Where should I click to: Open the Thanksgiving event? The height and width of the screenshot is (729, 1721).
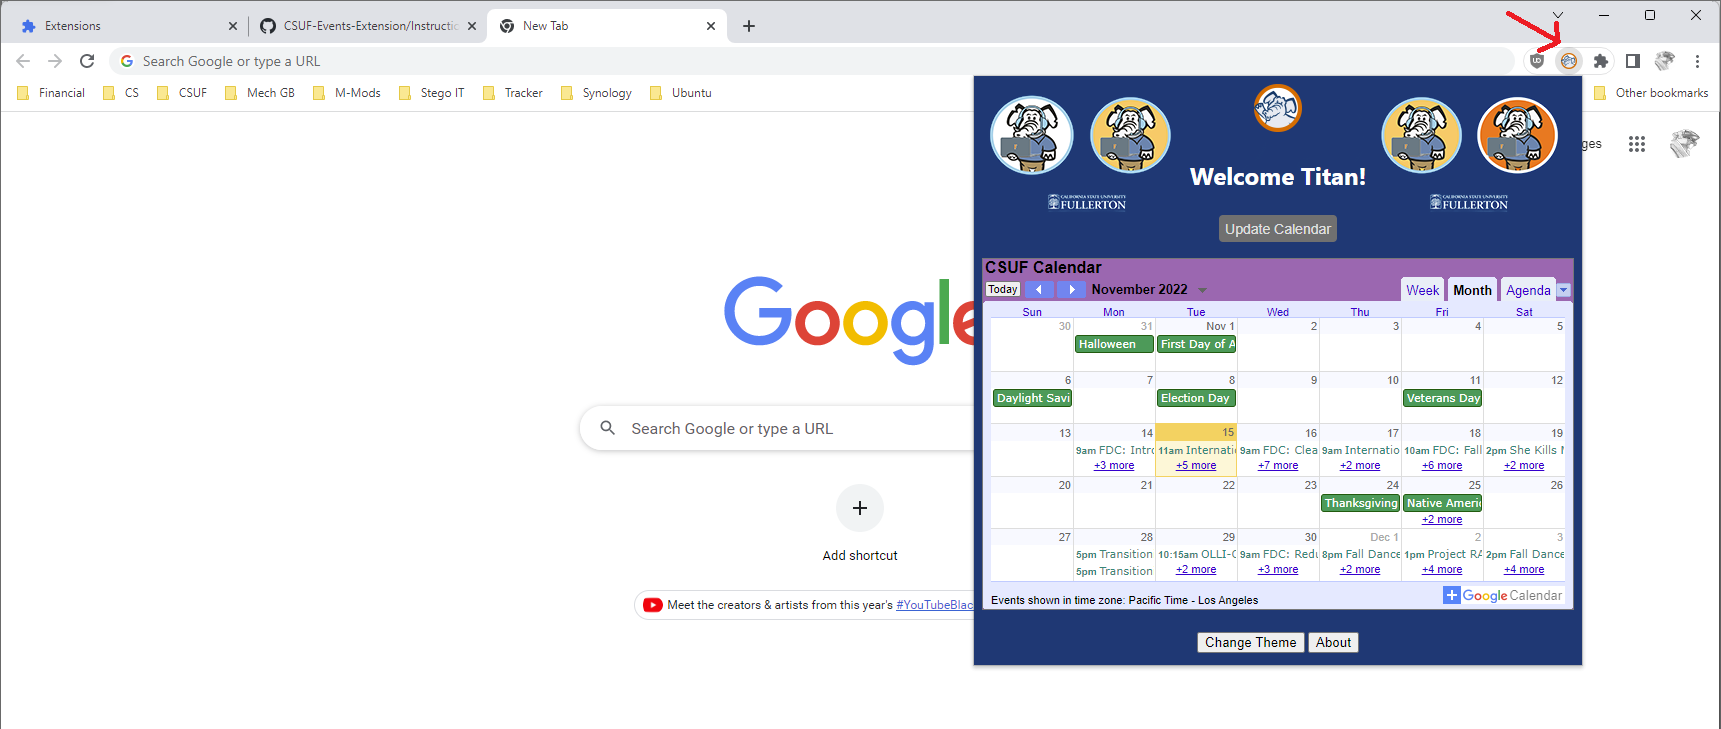coord(1360,503)
